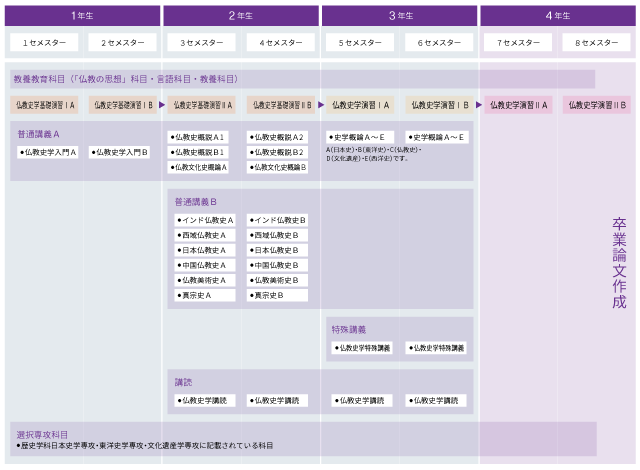640x470 pixels.
Task: Click the 4年生 year header
Action: (558, 16)
